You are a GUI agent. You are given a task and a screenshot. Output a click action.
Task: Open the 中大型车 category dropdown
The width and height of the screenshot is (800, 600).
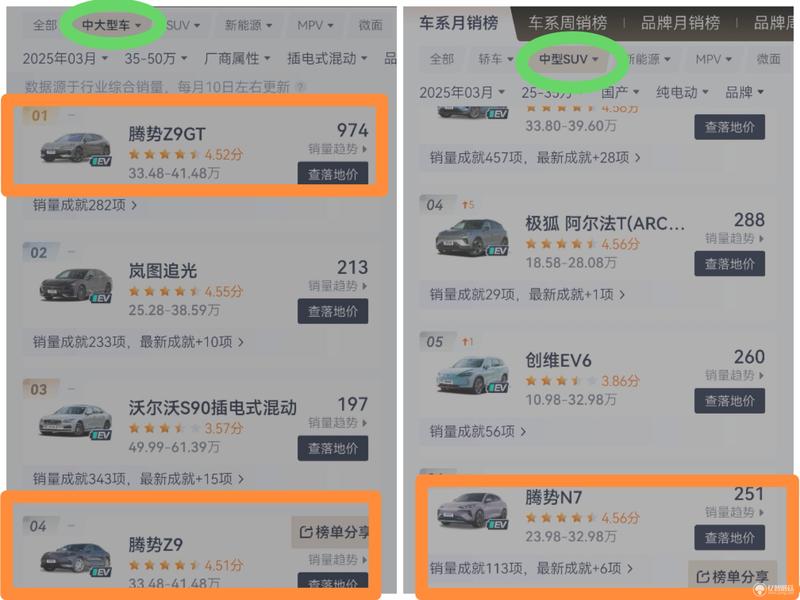[x=111, y=25]
